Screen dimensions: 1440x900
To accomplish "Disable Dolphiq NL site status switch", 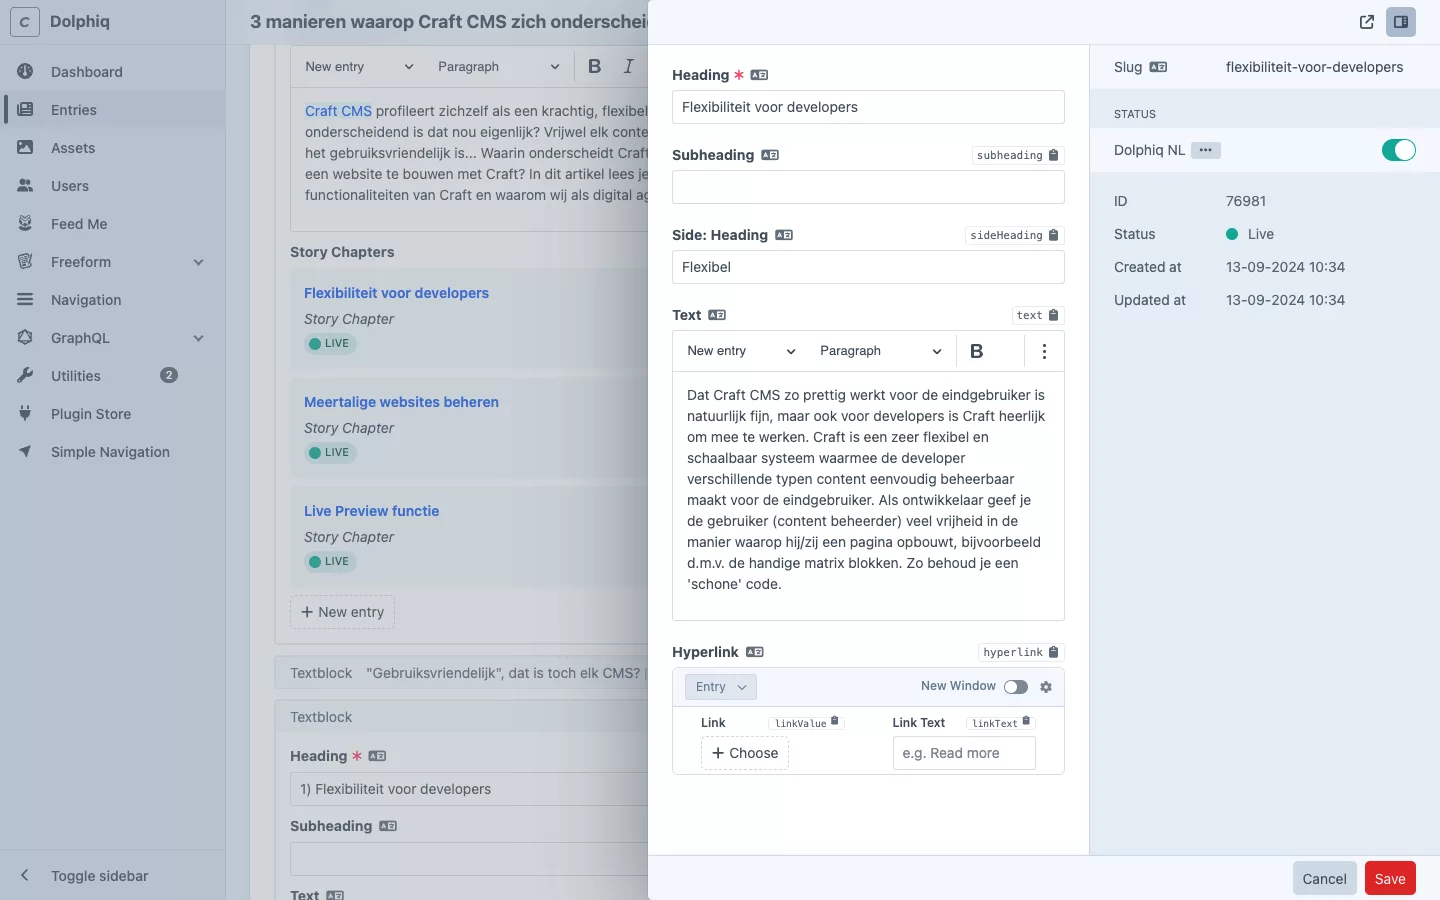I will coord(1398,150).
